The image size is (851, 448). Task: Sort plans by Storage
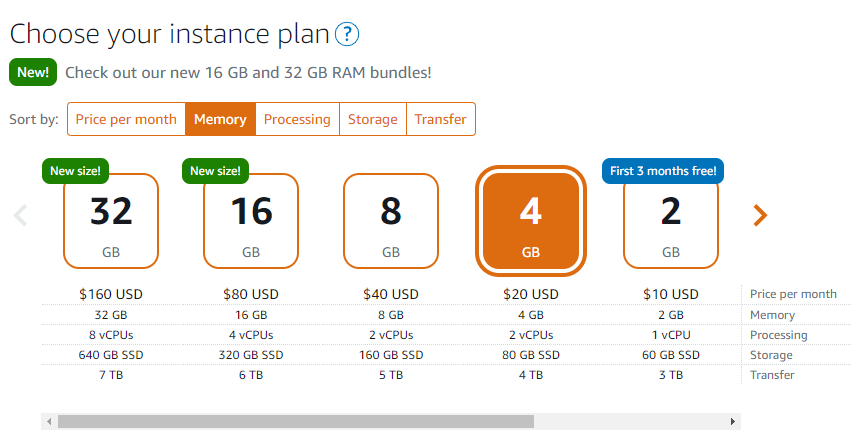click(x=372, y=119)
